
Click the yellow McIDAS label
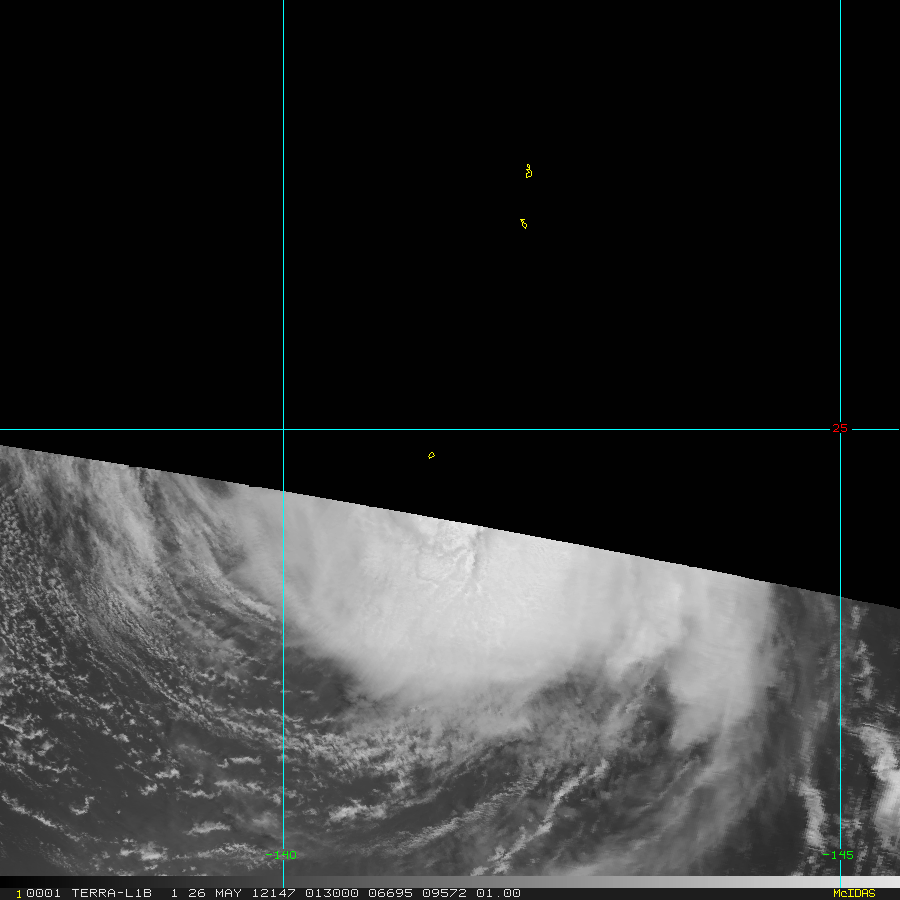(854, 893)
